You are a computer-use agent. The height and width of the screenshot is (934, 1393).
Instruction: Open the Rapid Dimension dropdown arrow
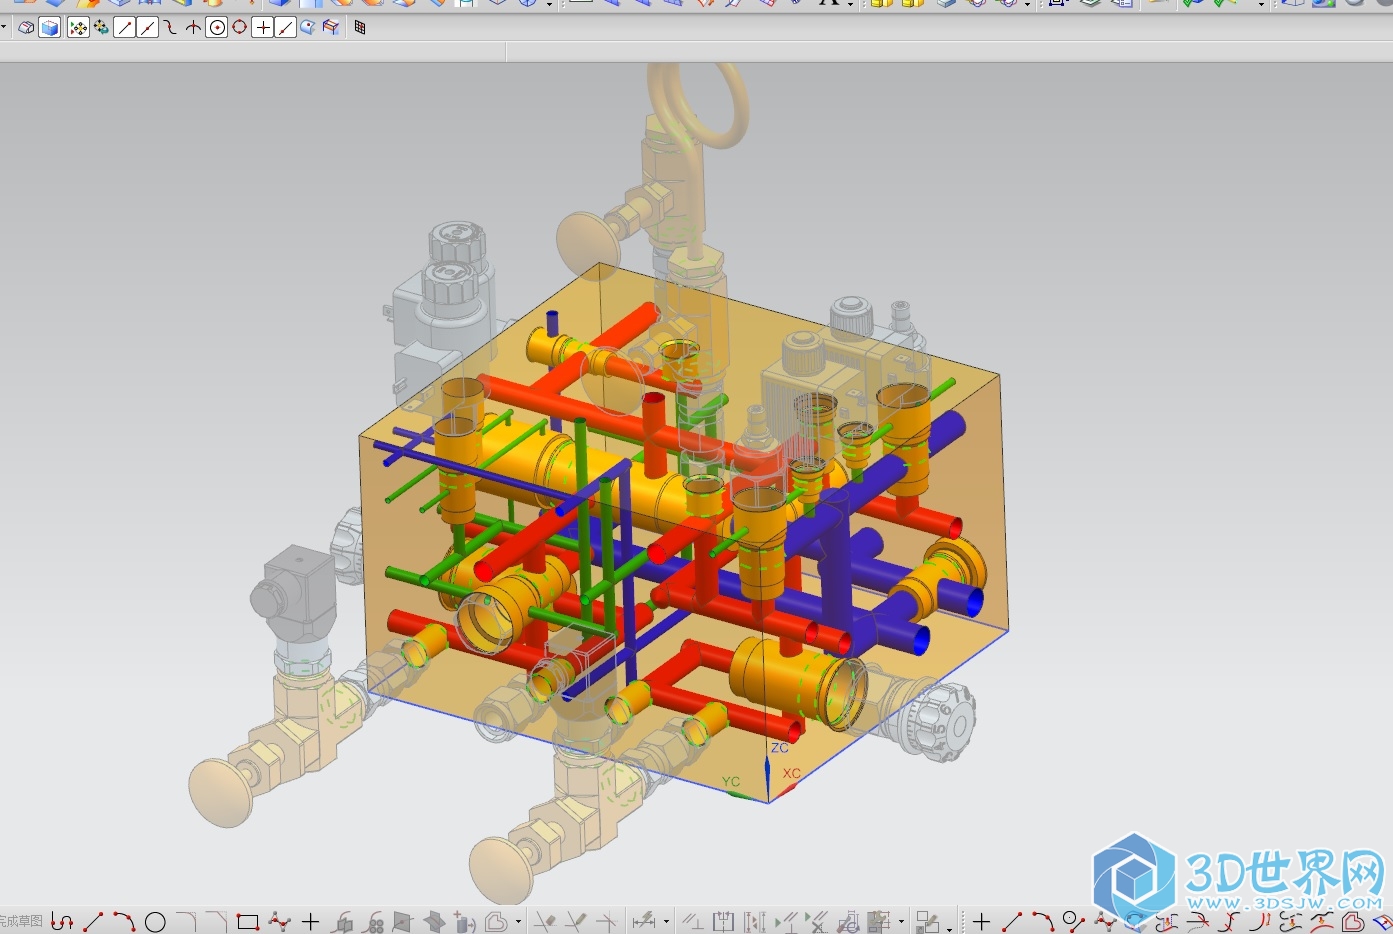pyautogui.click(x=666, y=921)
